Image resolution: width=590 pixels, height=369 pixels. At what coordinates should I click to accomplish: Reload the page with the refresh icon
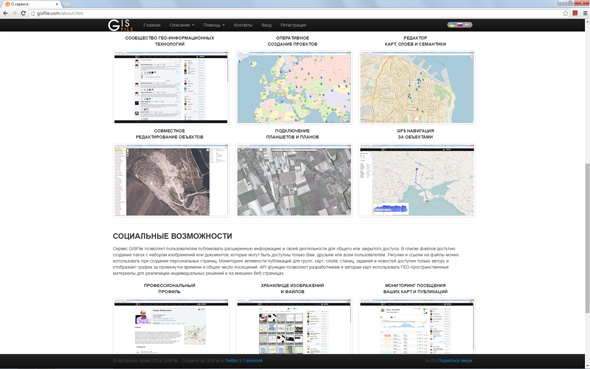(x=23, y=13)
